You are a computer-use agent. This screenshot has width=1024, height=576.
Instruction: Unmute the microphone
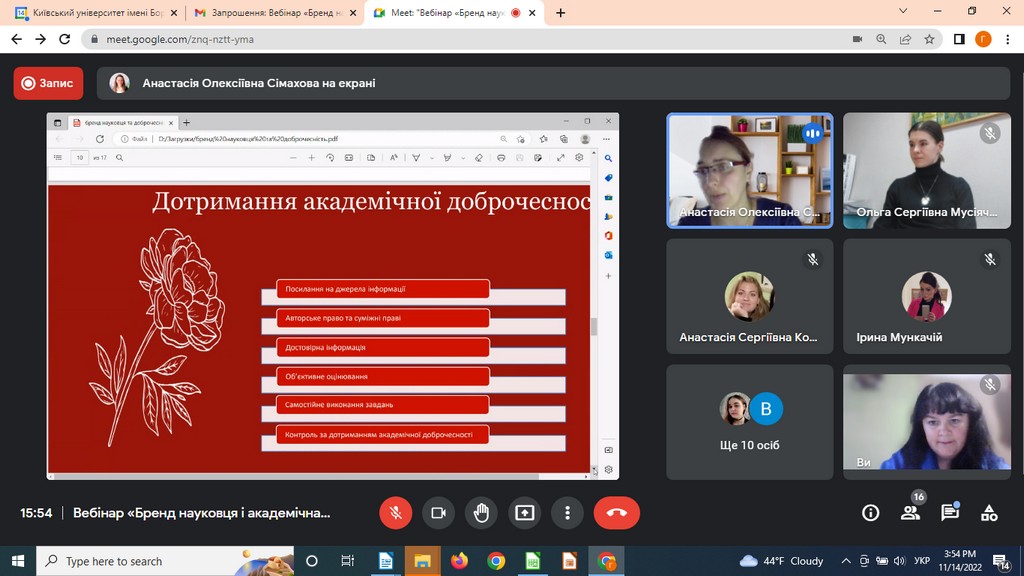point(396,513)
